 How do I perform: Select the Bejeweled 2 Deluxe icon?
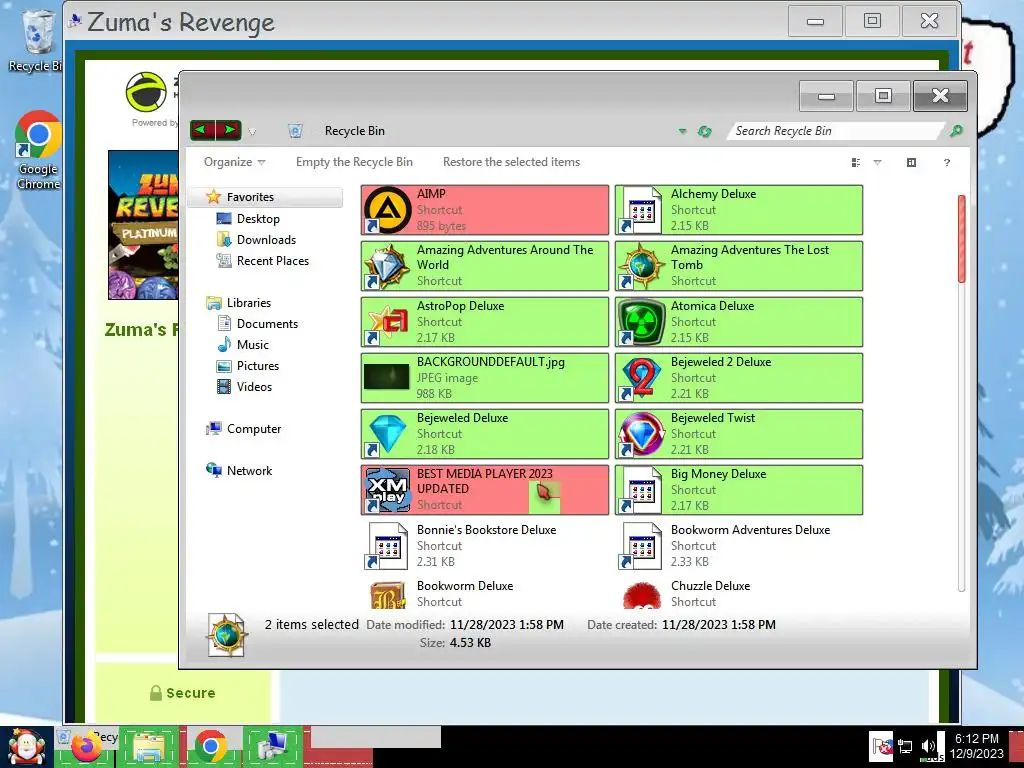641,379
